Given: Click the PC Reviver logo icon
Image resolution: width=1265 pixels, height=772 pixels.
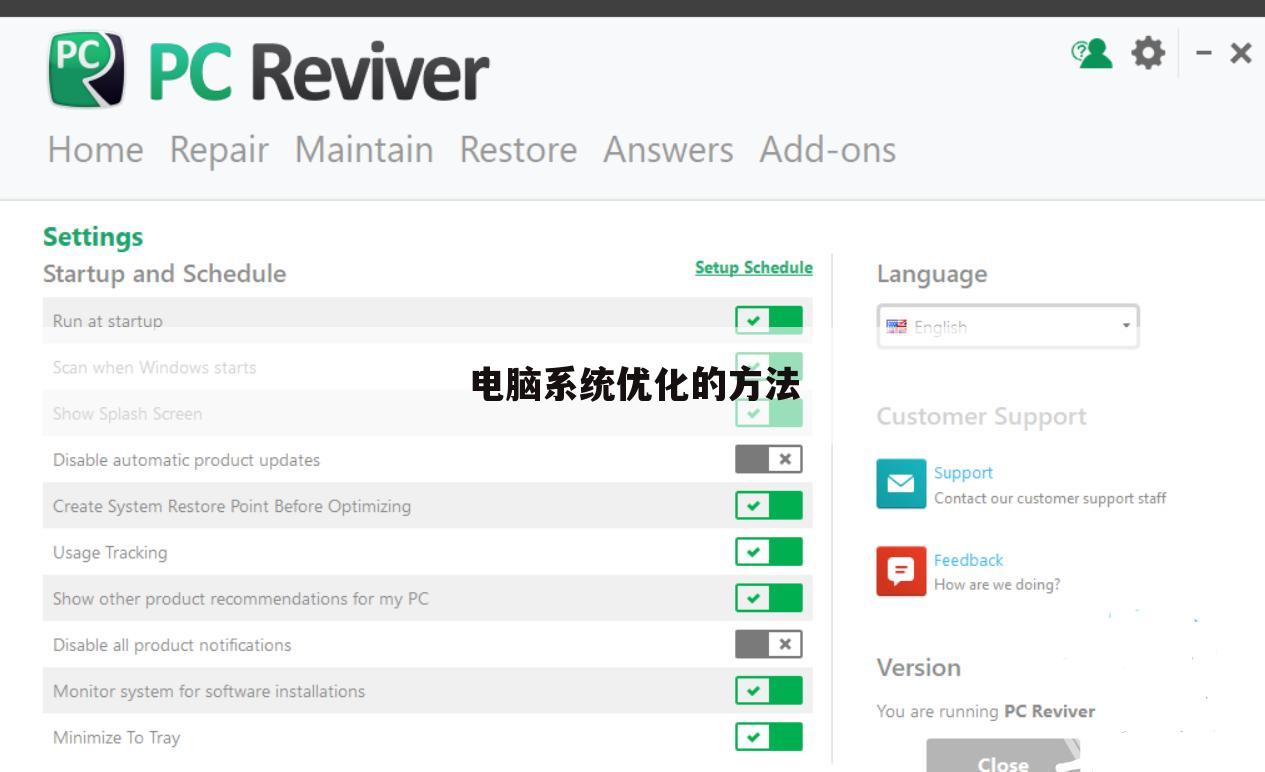Looking at the screenshot, I should click(87, 69).
